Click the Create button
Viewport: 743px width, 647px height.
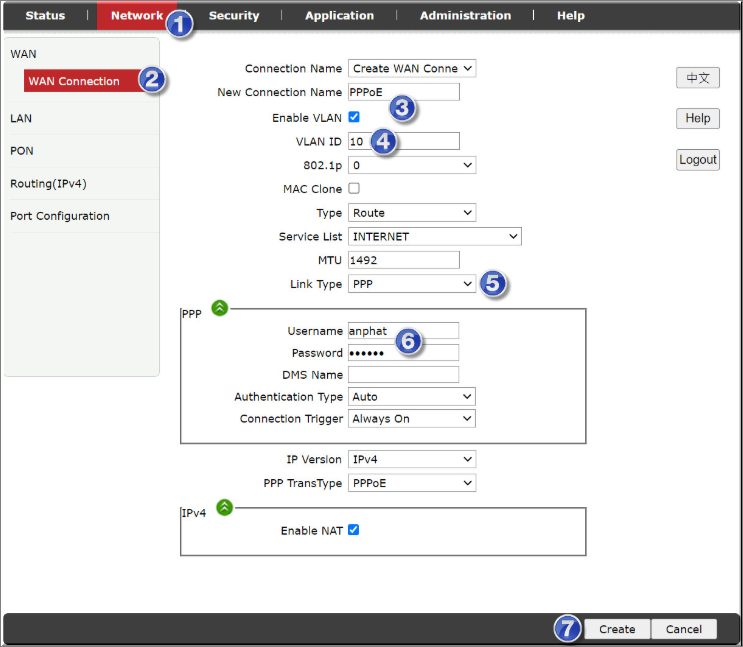pos(617,629)
